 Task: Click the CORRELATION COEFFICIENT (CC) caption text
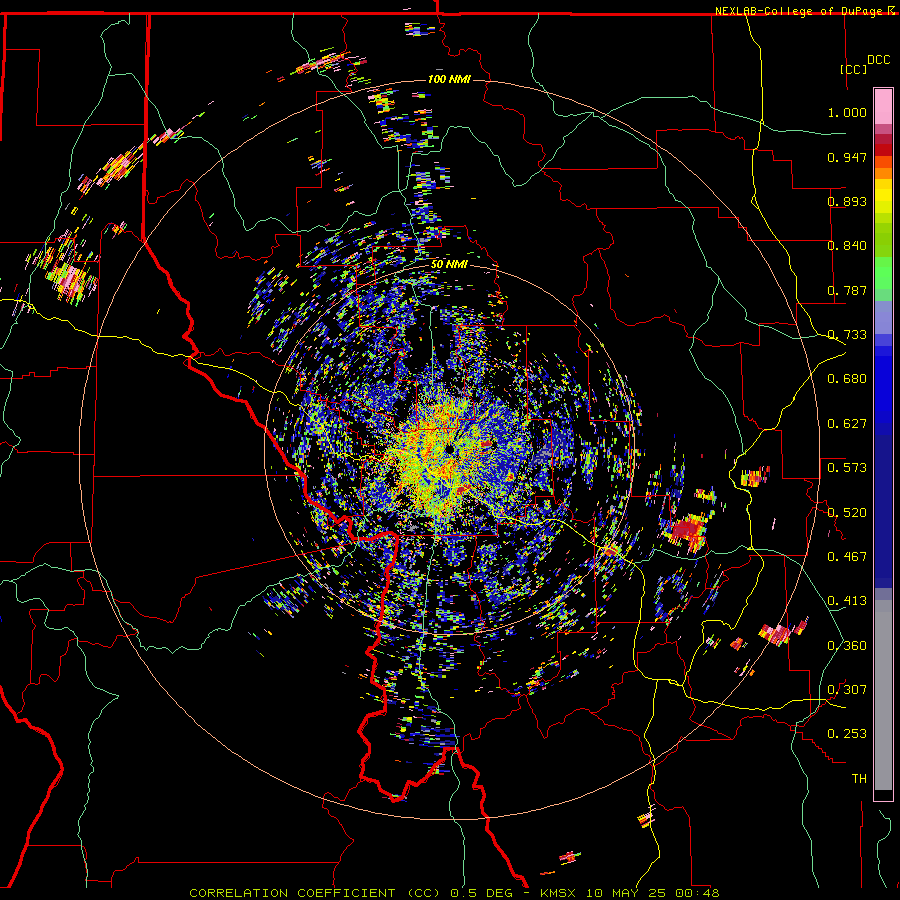tap(315, 893)
